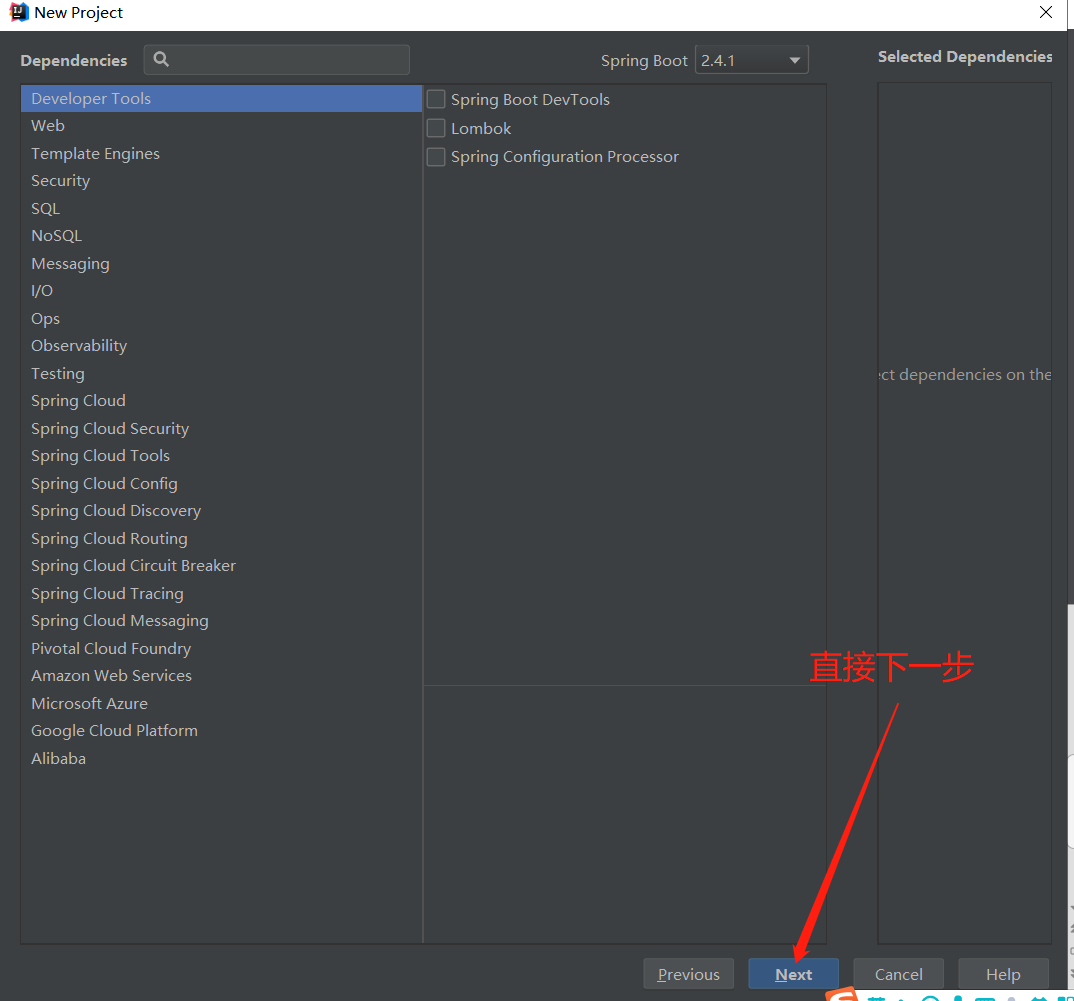The image size is (1074, 1001).
Task: Open Spring Cloud Tracing category
Action: (221, 593)
